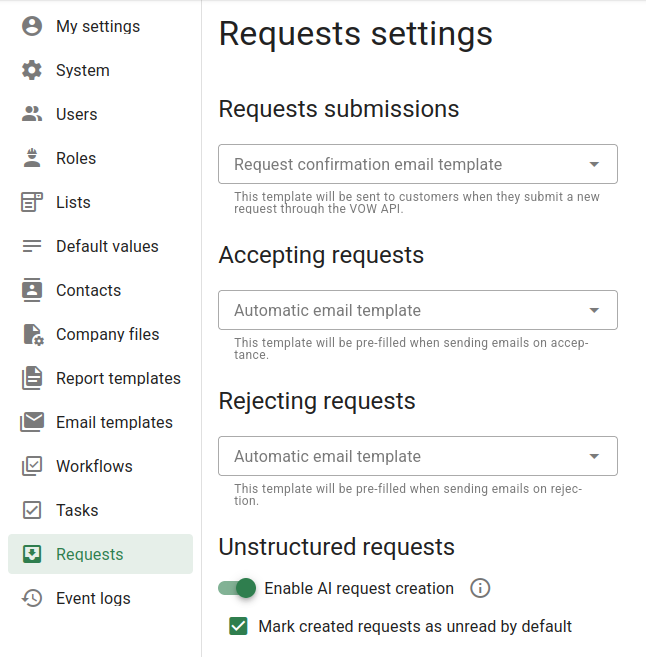The image size is (646, 657).
Task: Click the Company files document icon
Action: pyautogui.click(x=33, y=334)
